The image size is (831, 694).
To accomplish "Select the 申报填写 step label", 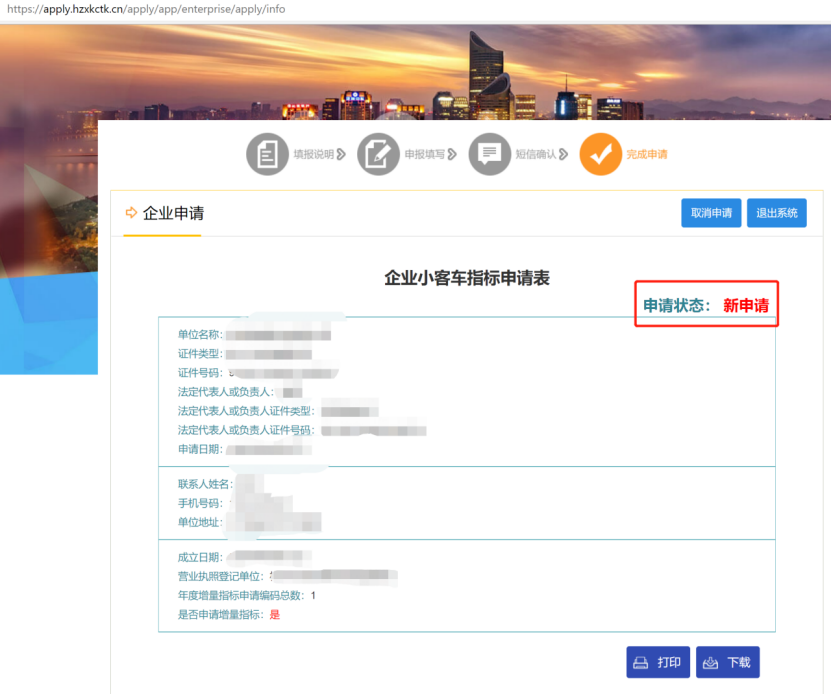I will [x=424, y=155].
